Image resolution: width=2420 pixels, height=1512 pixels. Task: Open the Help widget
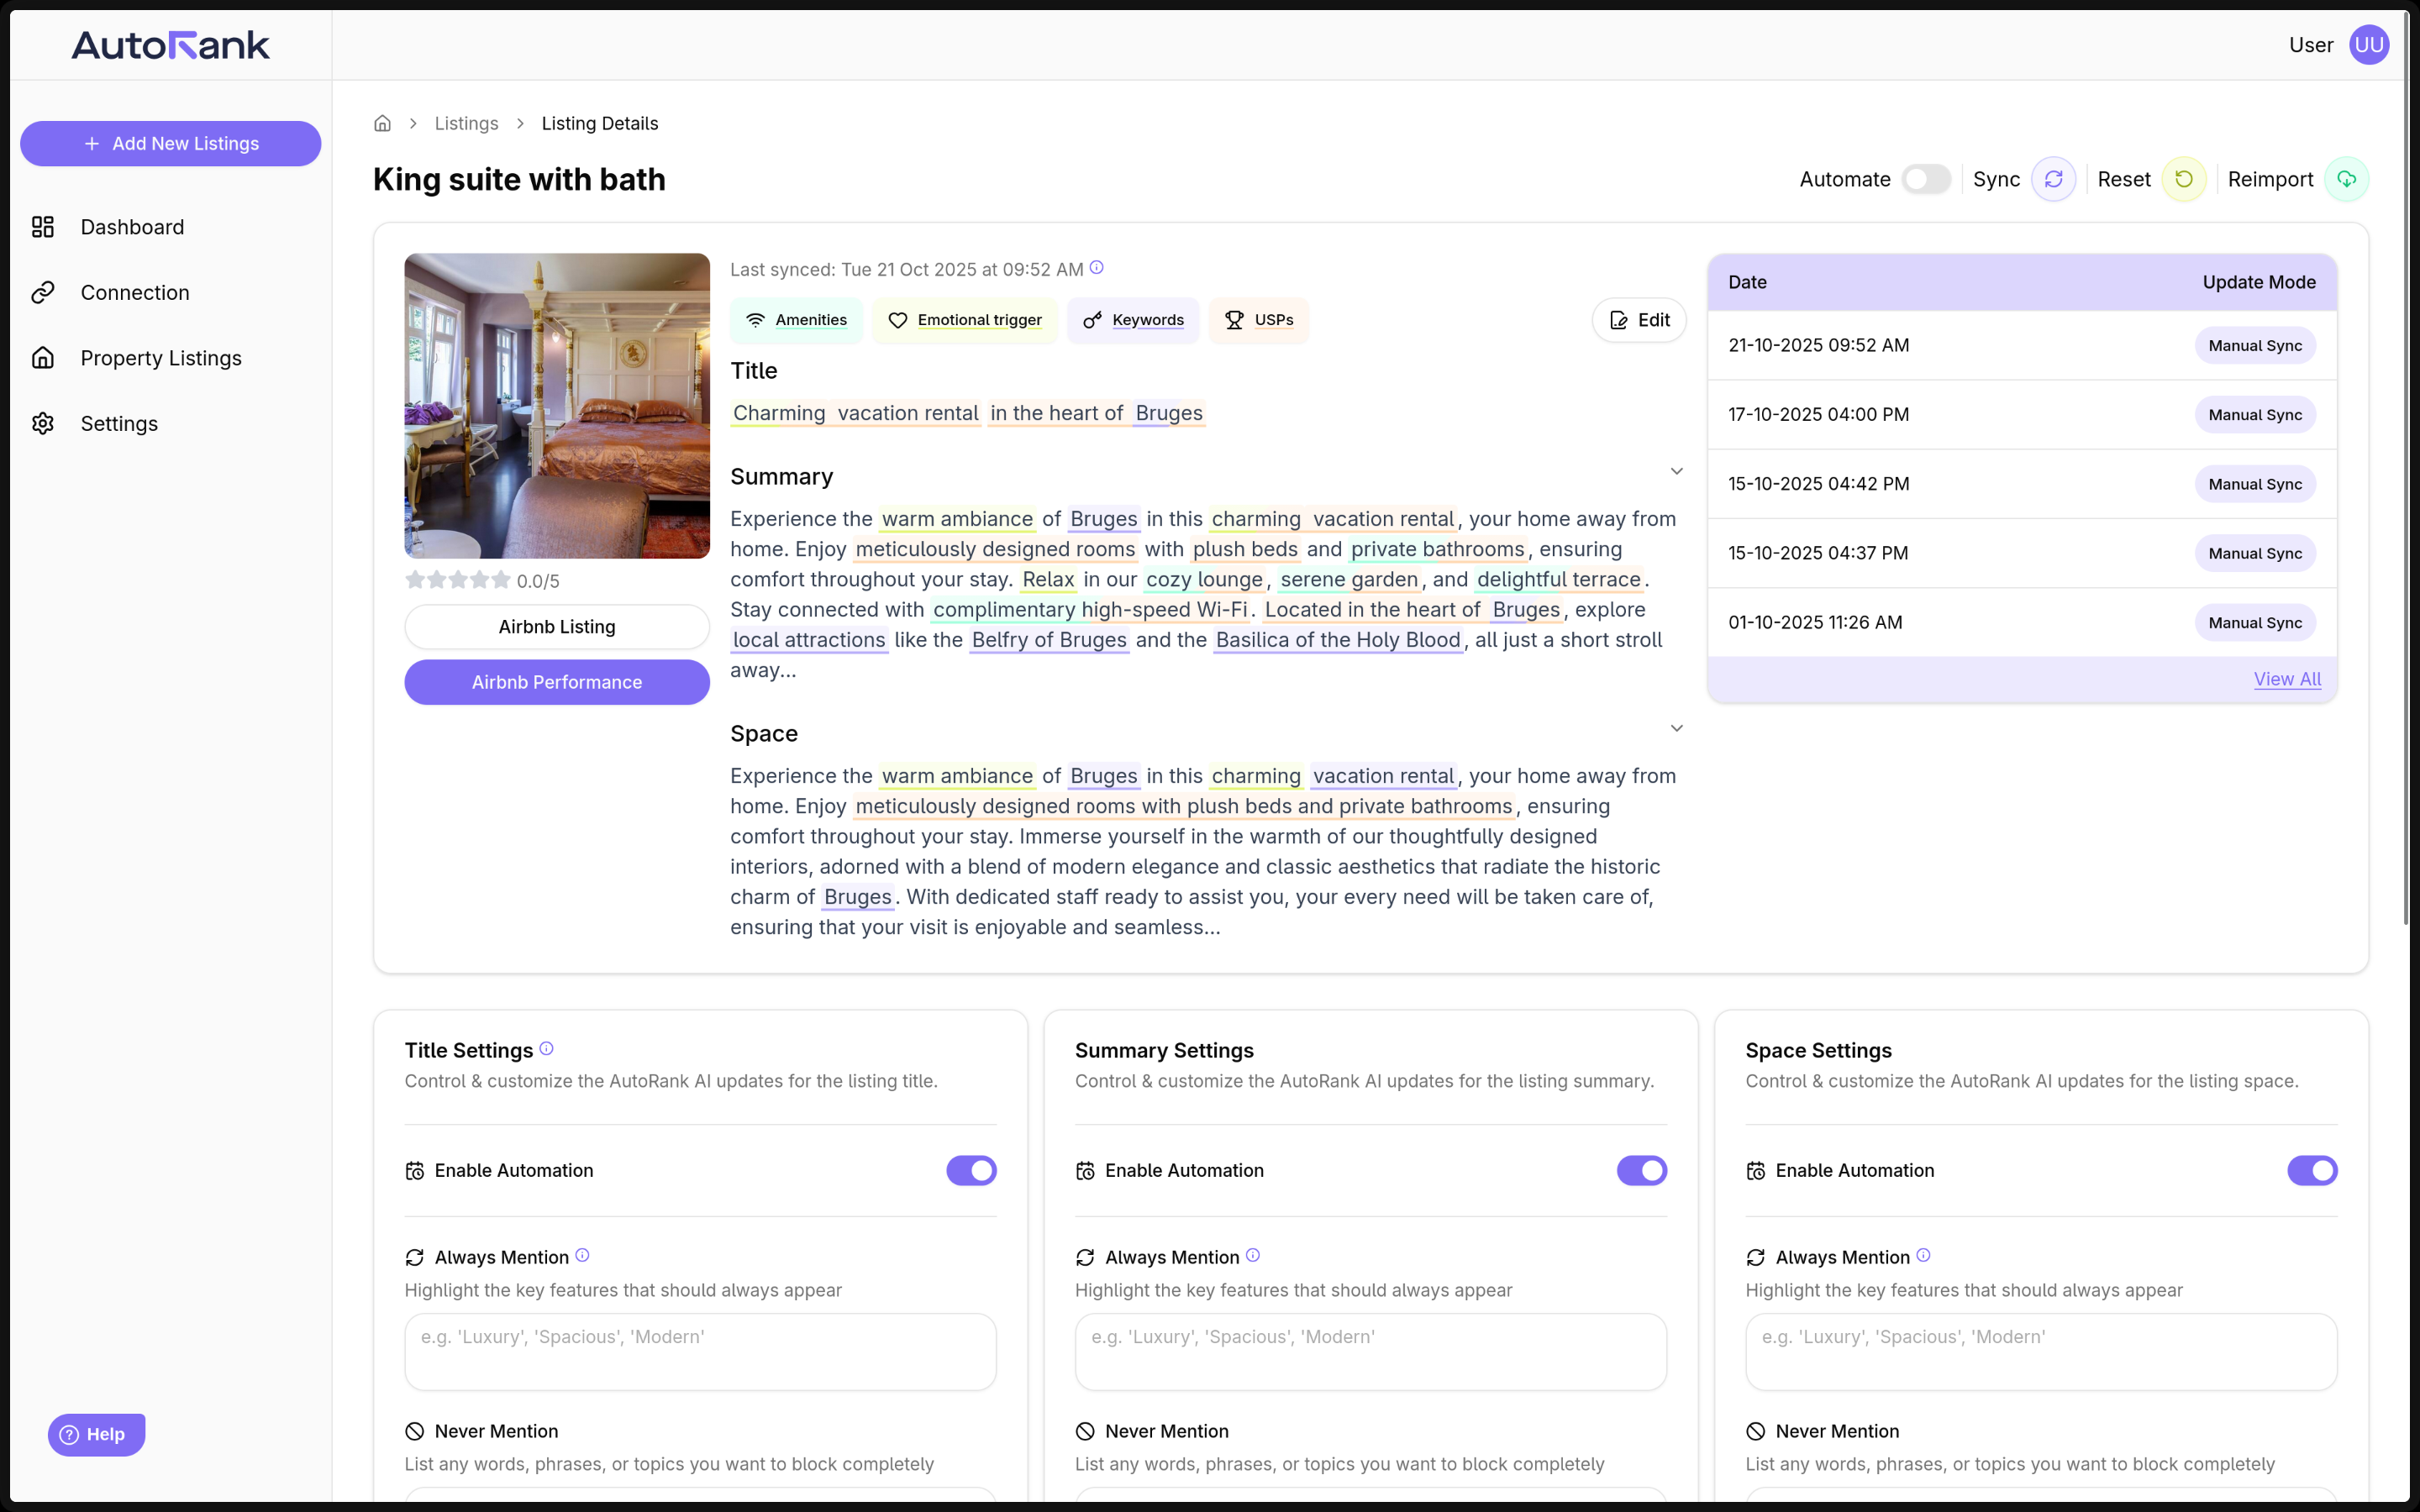tap(95, 1433)
